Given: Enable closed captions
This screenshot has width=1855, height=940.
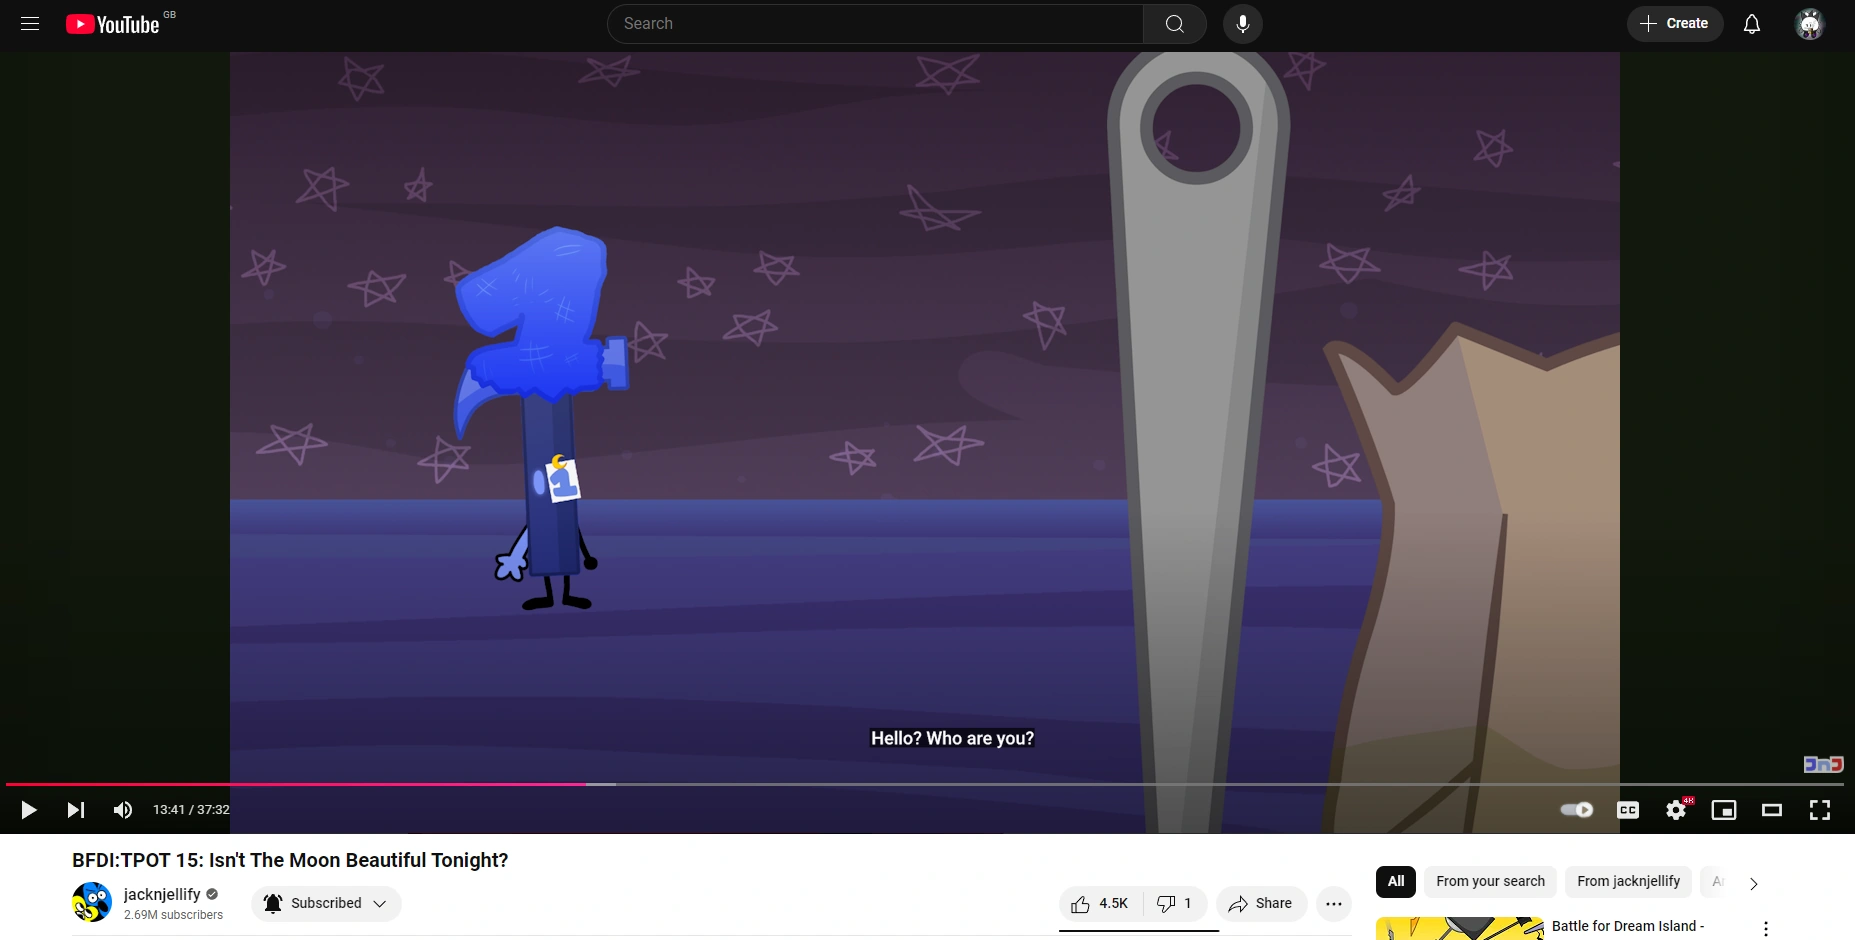Looking at the screenshot, I should [x=1627, y=810].
